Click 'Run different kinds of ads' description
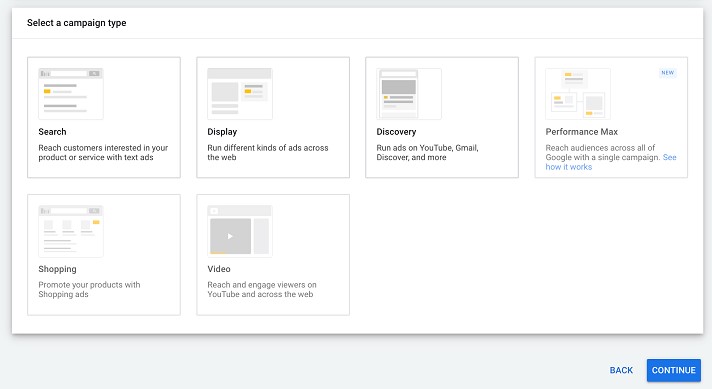This screenshot has height=389, width=712. pos(267,153)
